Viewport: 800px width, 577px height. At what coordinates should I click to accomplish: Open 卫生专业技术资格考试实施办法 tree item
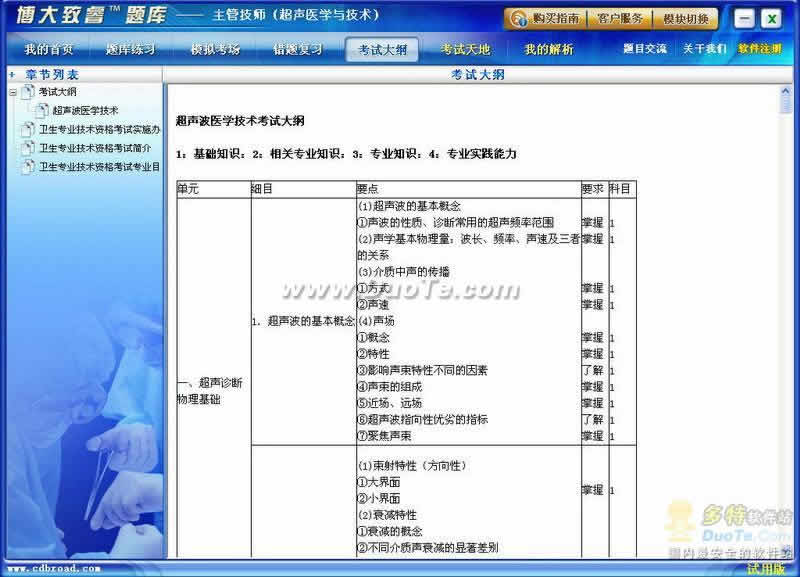click(99, 130)
